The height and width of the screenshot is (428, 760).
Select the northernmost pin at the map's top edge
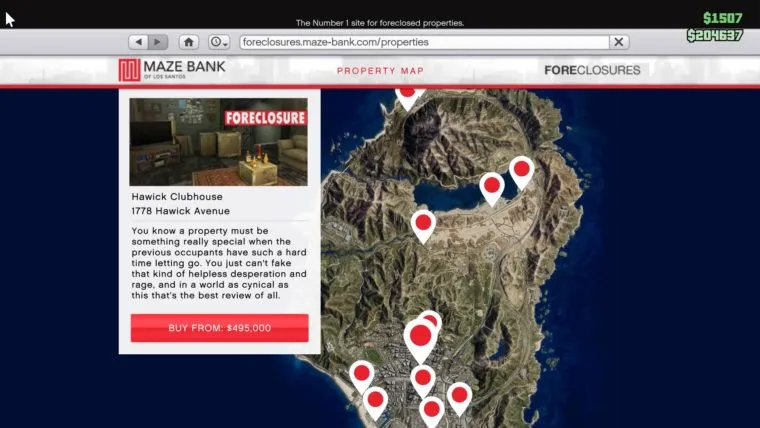407,93
